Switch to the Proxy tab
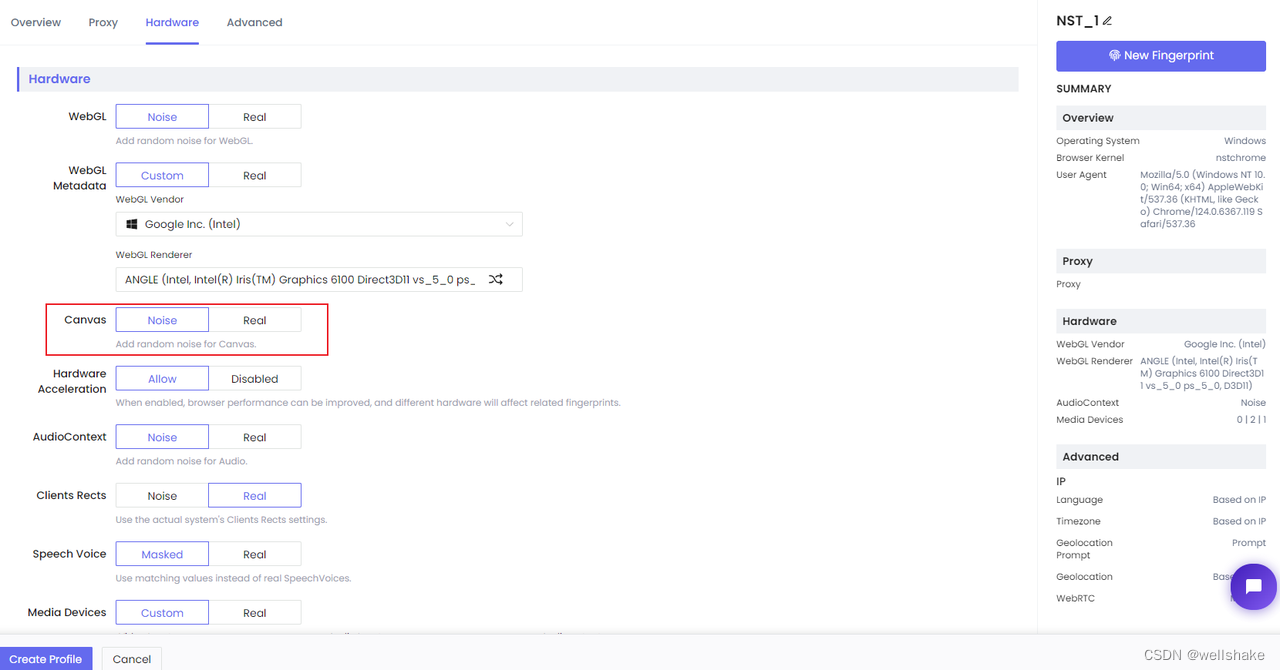 (x=103, y=22)
